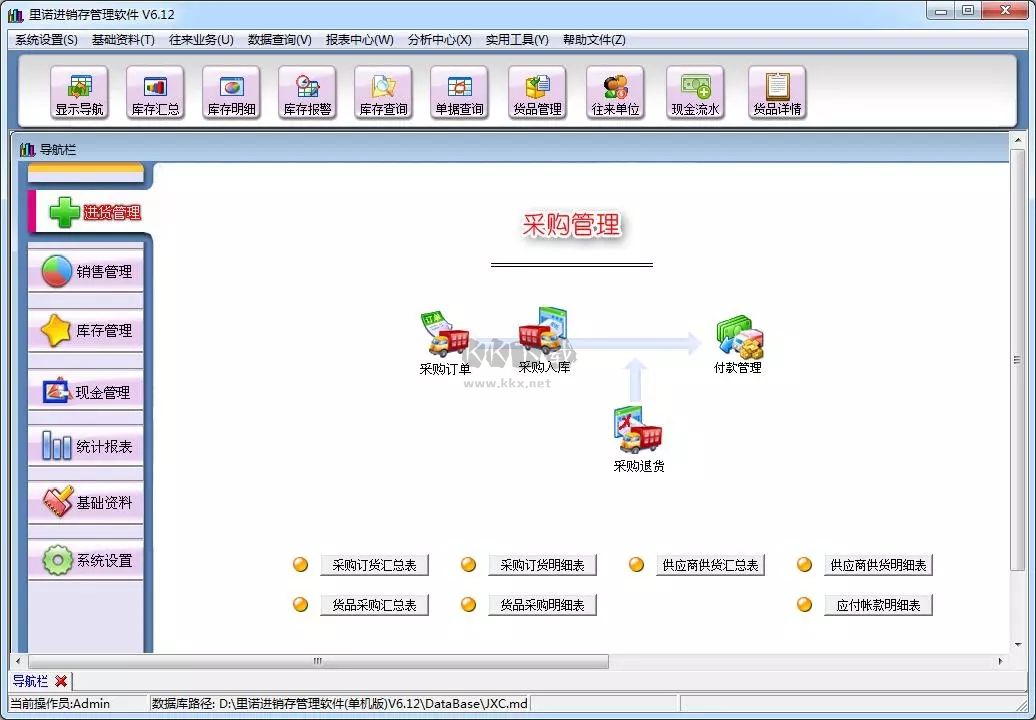Open 显示导航 from the toolbar
This screenshot has width=1036, height=720.
(79, 92)
